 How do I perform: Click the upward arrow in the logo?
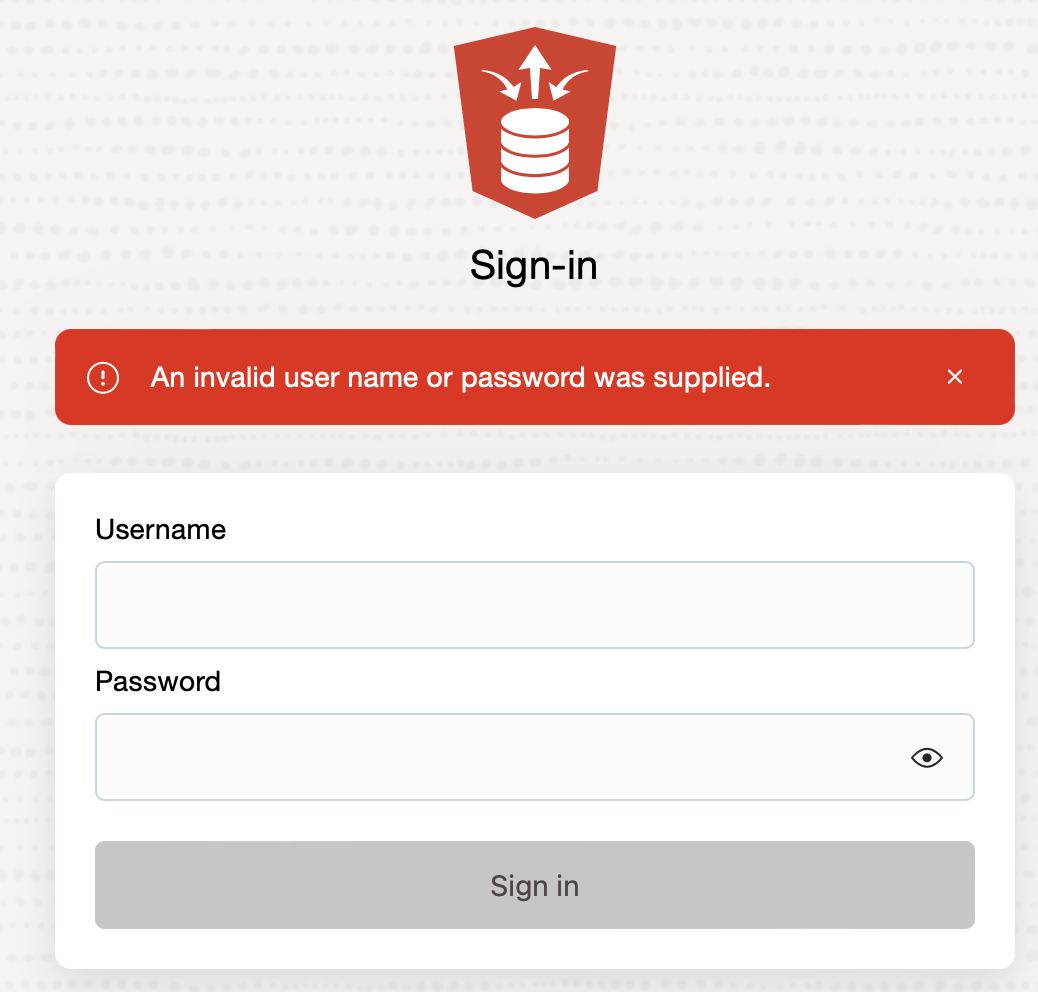[535, 72]
